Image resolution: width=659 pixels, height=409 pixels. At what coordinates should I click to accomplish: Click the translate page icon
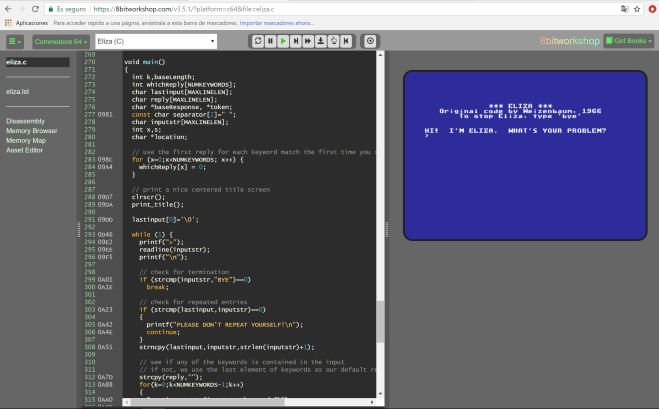[625, 9]
